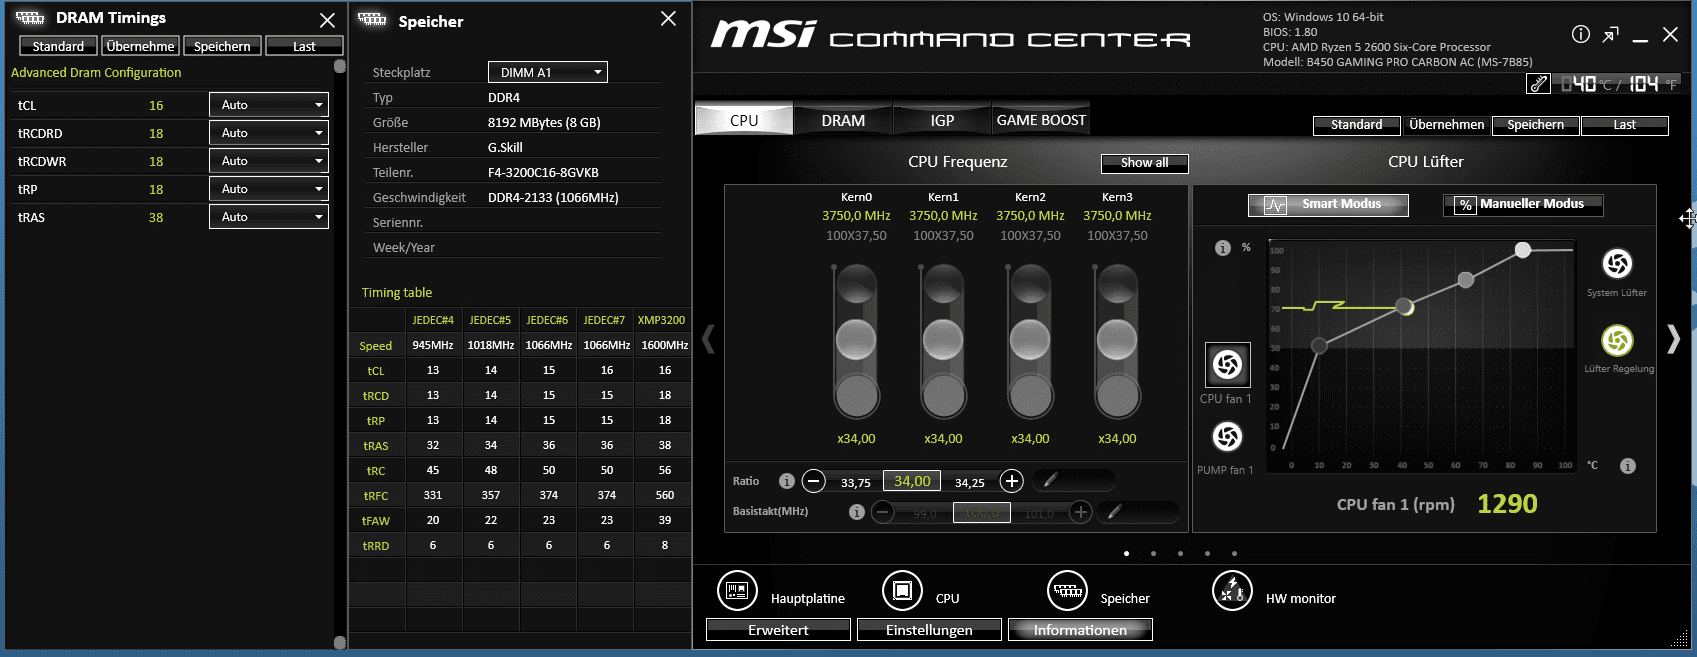This screenshot has width=1697, height=657.
Task: Click Last in DRAM Timings window
Action: pyautogui.click(x=304, y=46)
